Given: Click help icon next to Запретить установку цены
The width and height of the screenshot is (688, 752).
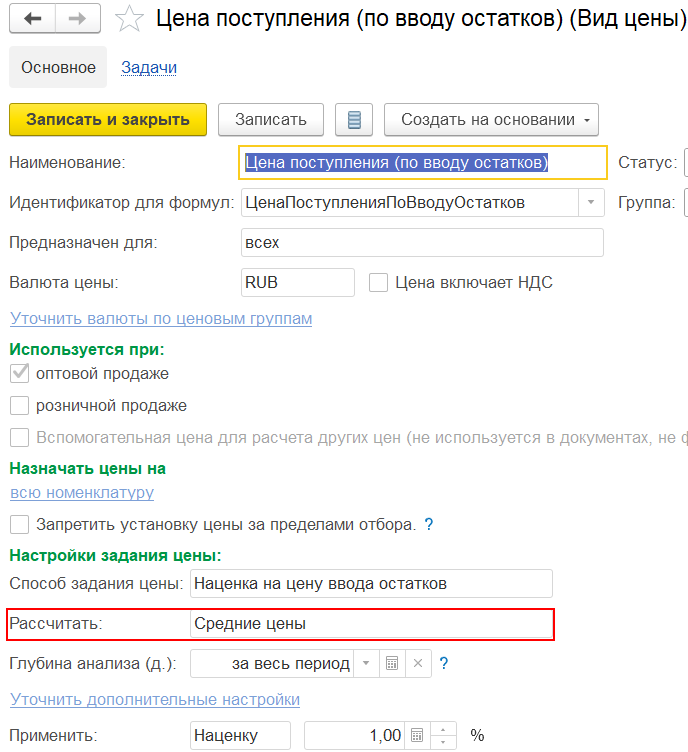Looking at the screenshot, I should [429, 524].
